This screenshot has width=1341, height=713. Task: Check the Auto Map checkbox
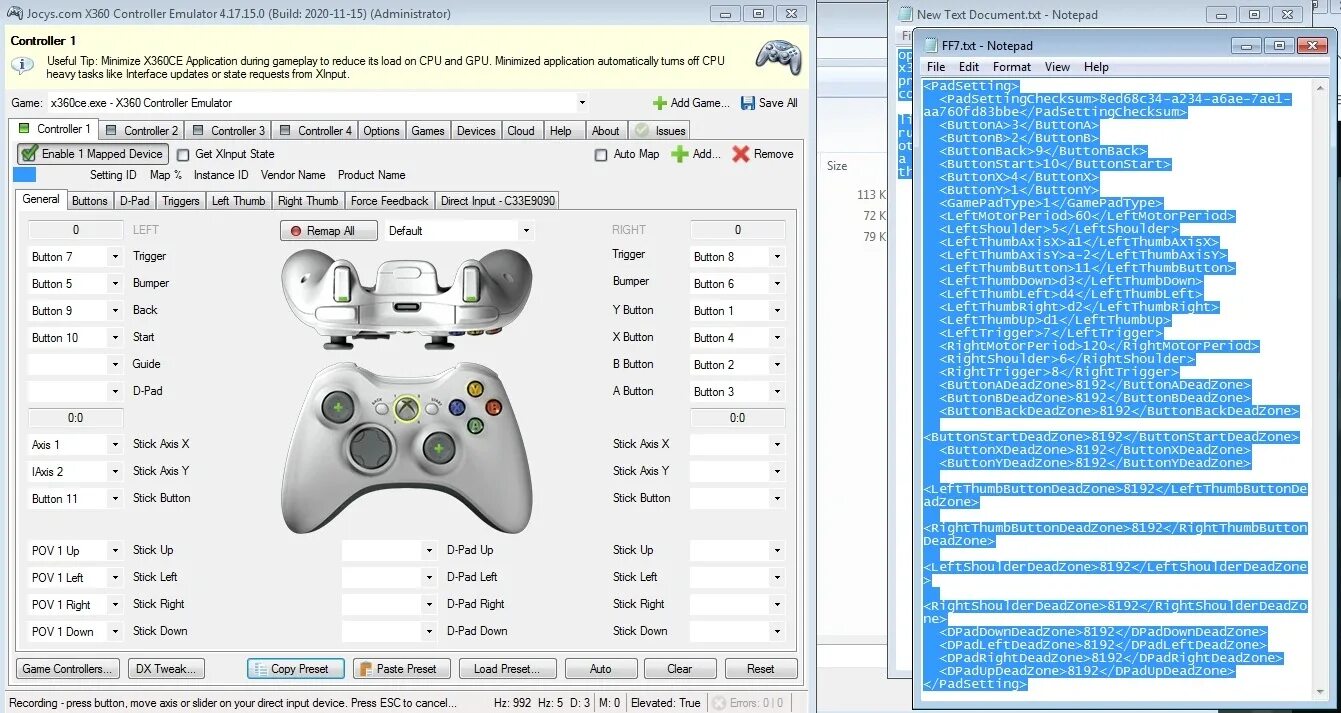[x=601, y=155]
